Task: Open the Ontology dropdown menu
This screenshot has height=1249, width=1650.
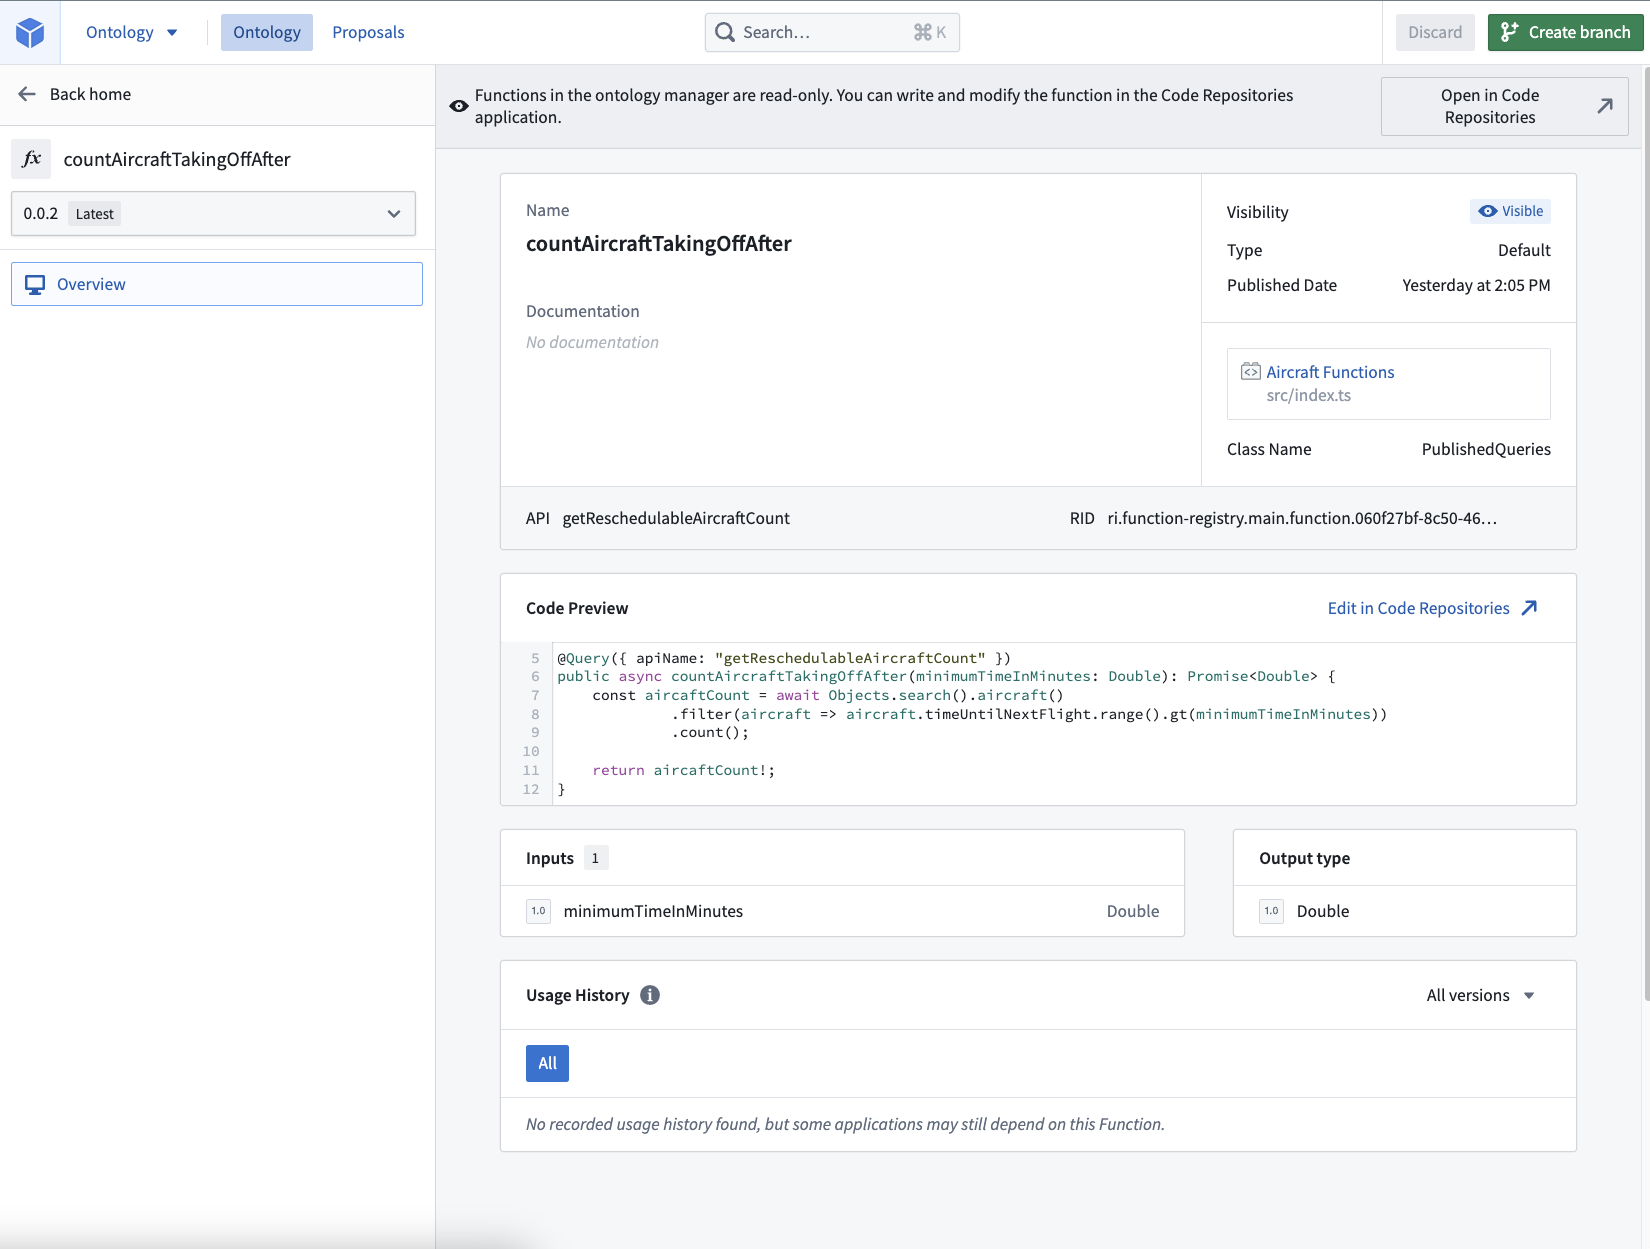Action: coord(131,32)
